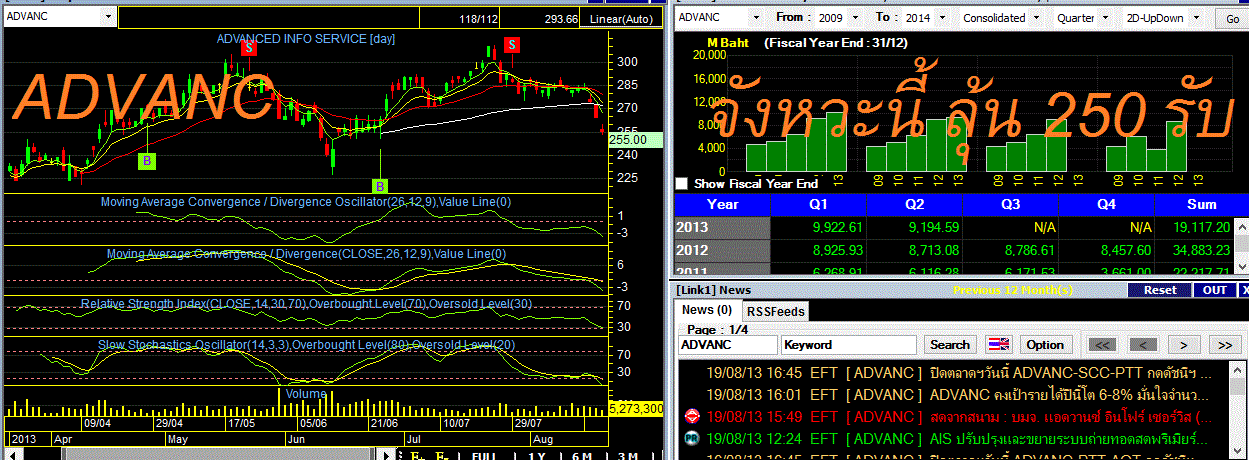Select the FULL time range button
Viewport: 1249px width, 460px height.
[x=484, y=455]
